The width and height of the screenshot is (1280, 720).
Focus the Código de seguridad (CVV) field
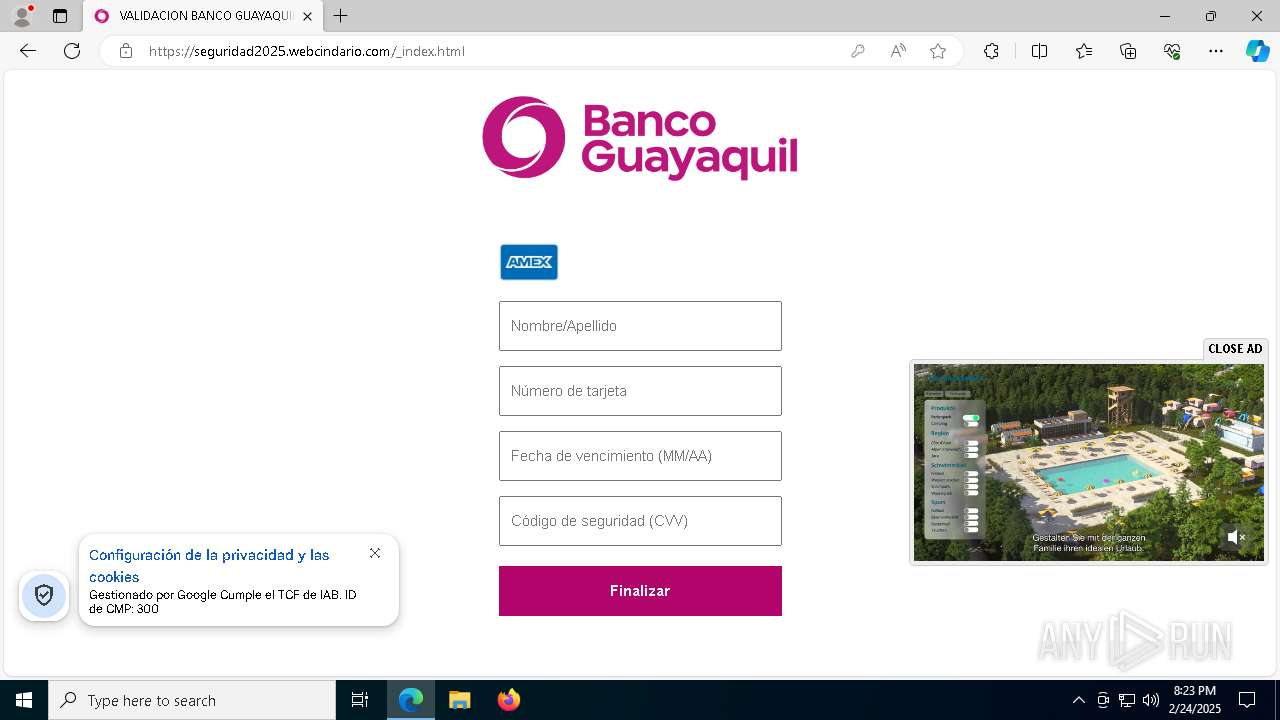tap(640, 521)
